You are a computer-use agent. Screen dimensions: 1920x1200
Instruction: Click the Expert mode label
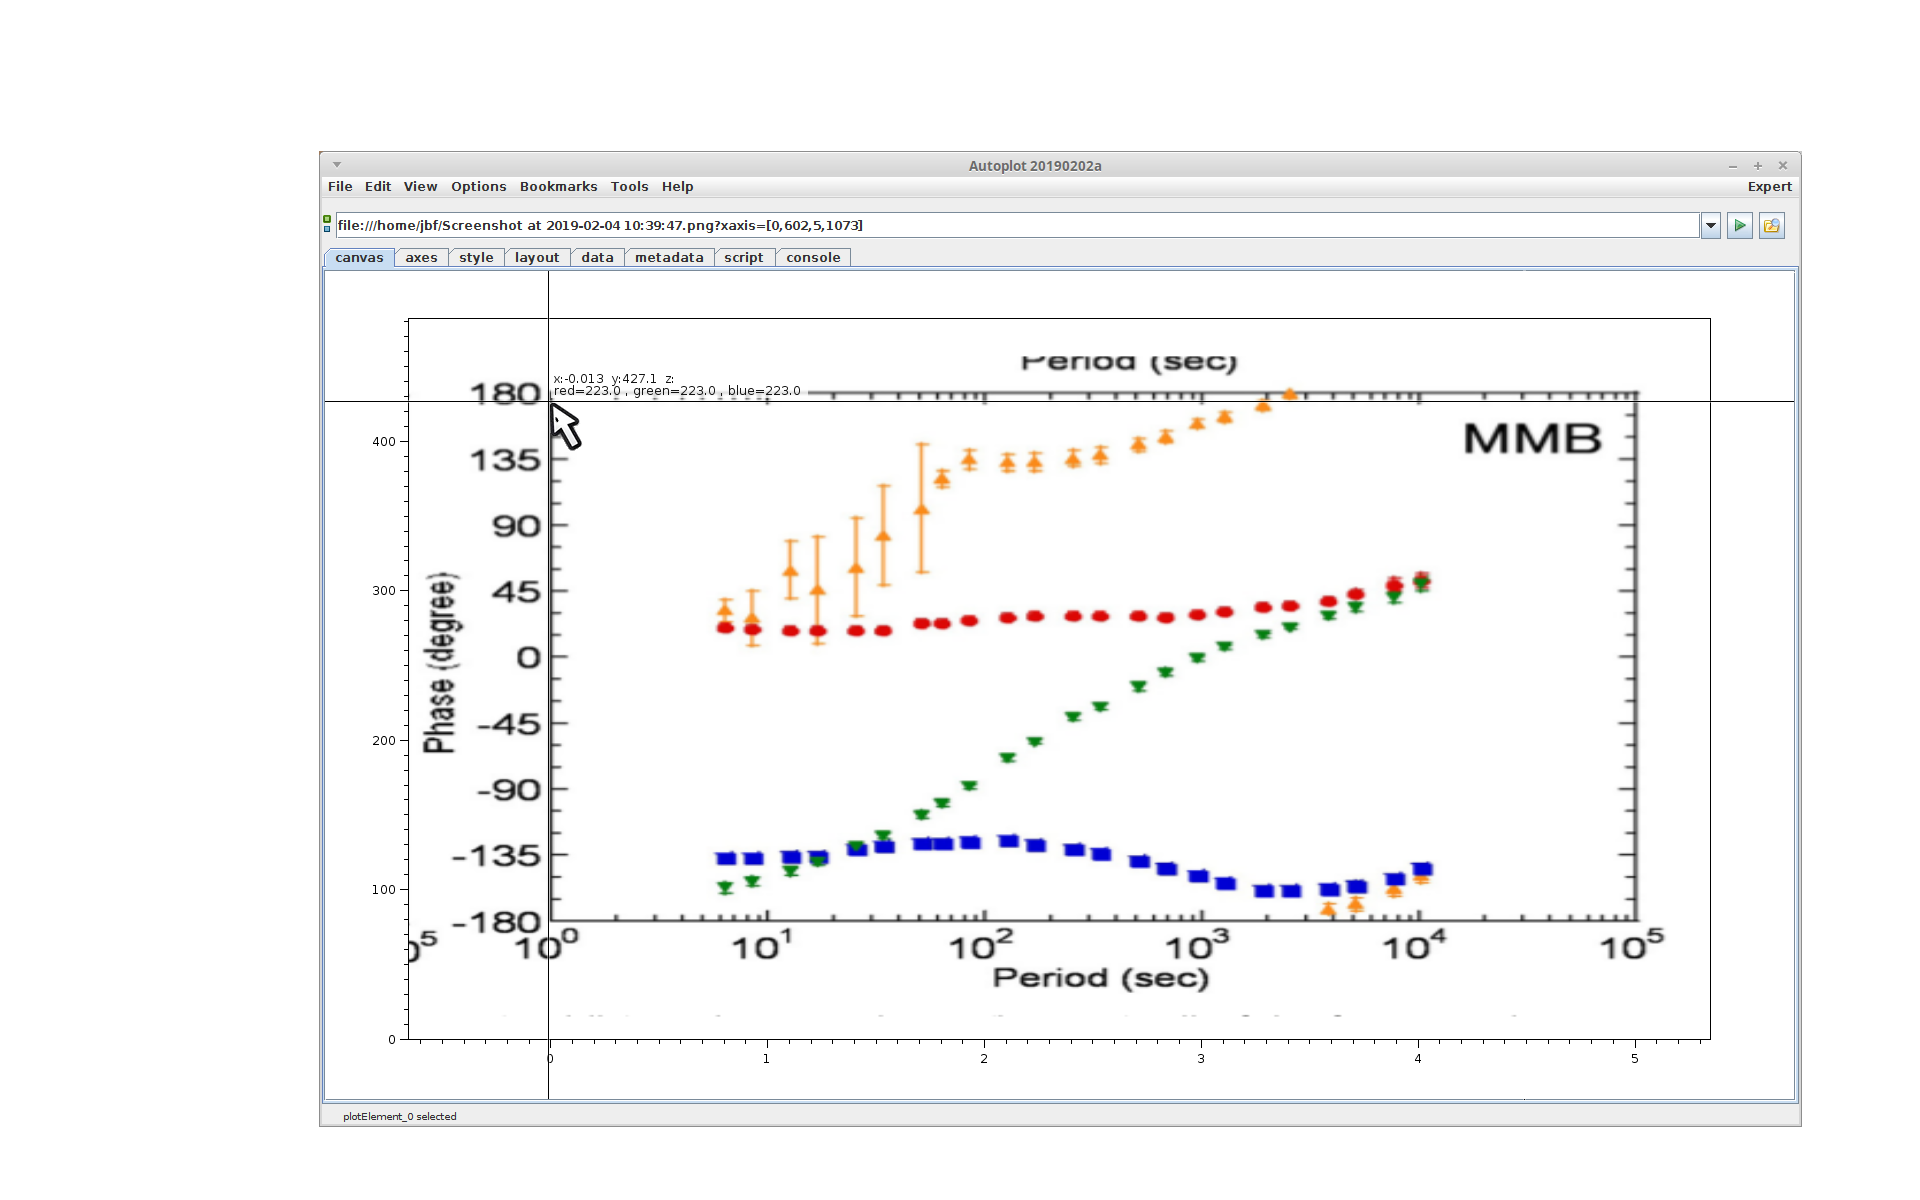coord(1769,187)
